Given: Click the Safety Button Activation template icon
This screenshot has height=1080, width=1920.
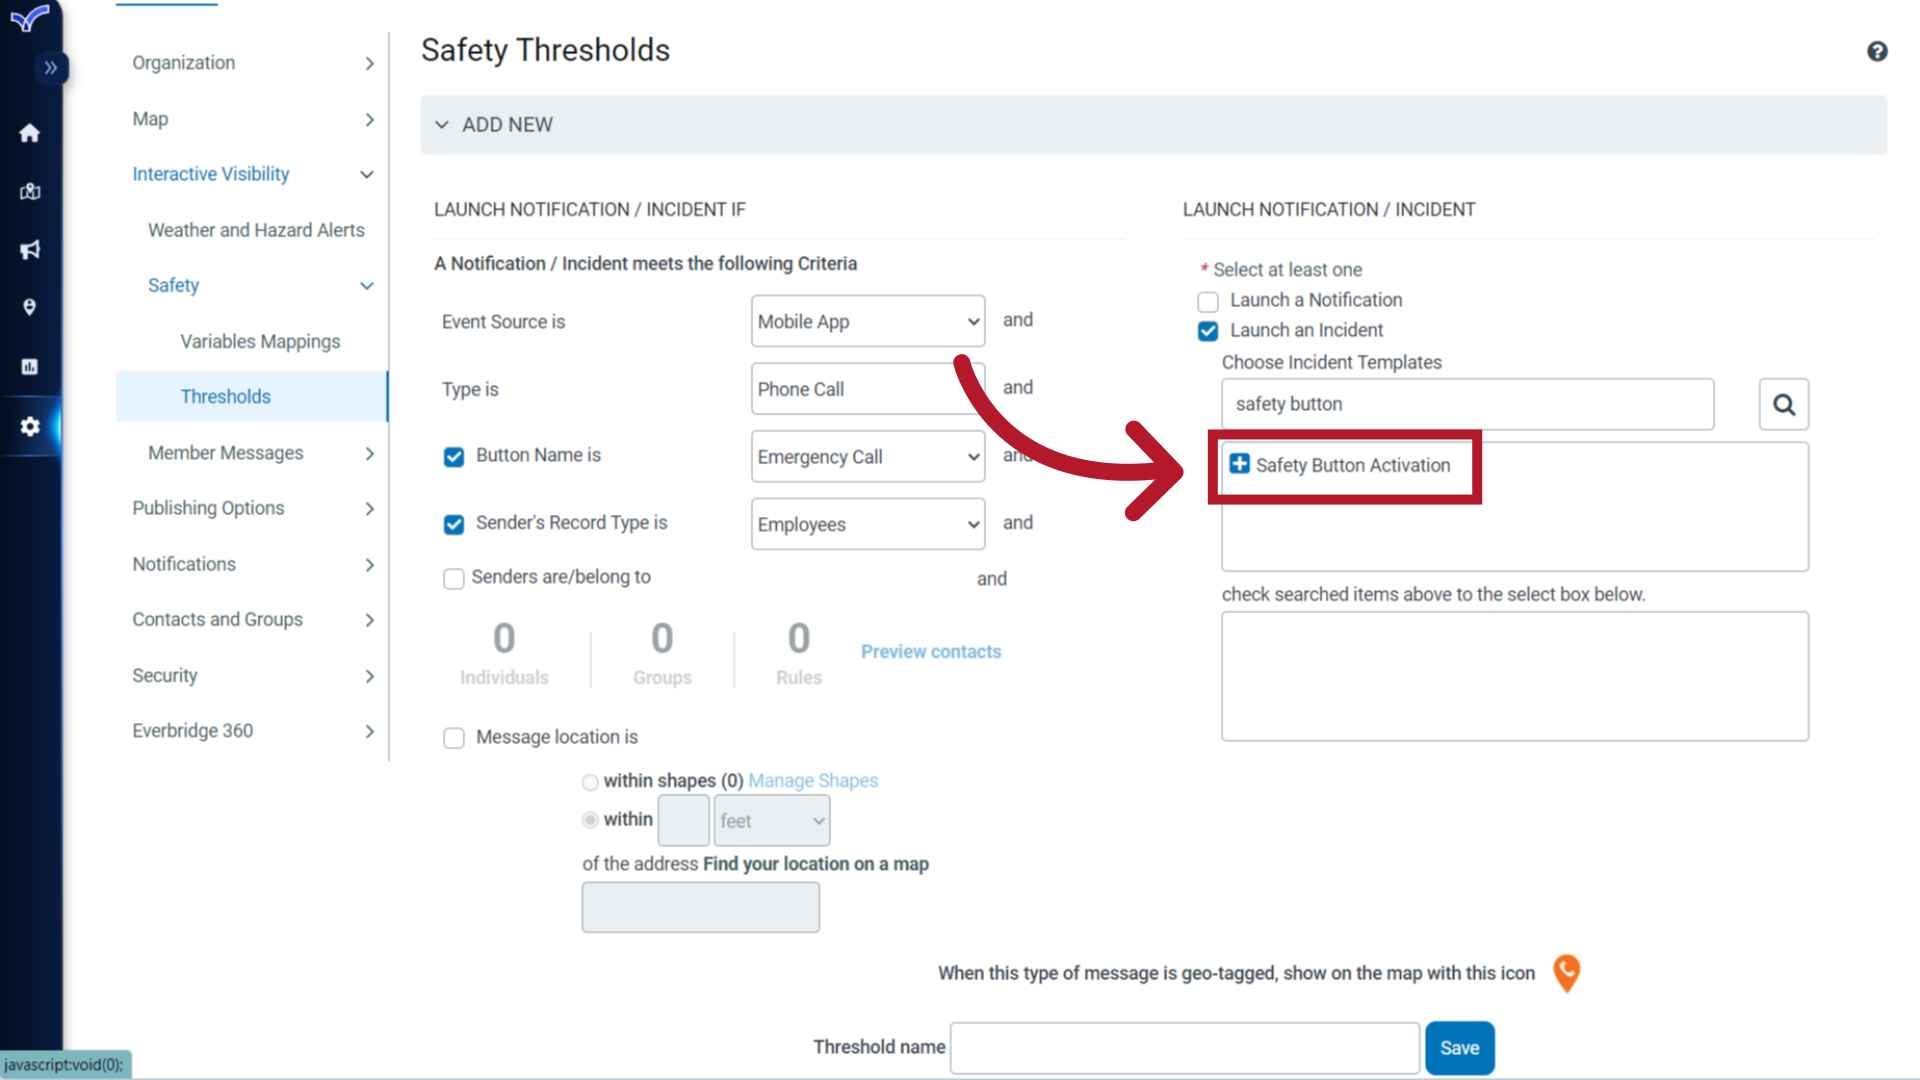Looking at the screenshot, I should (x=1238, y=464).
